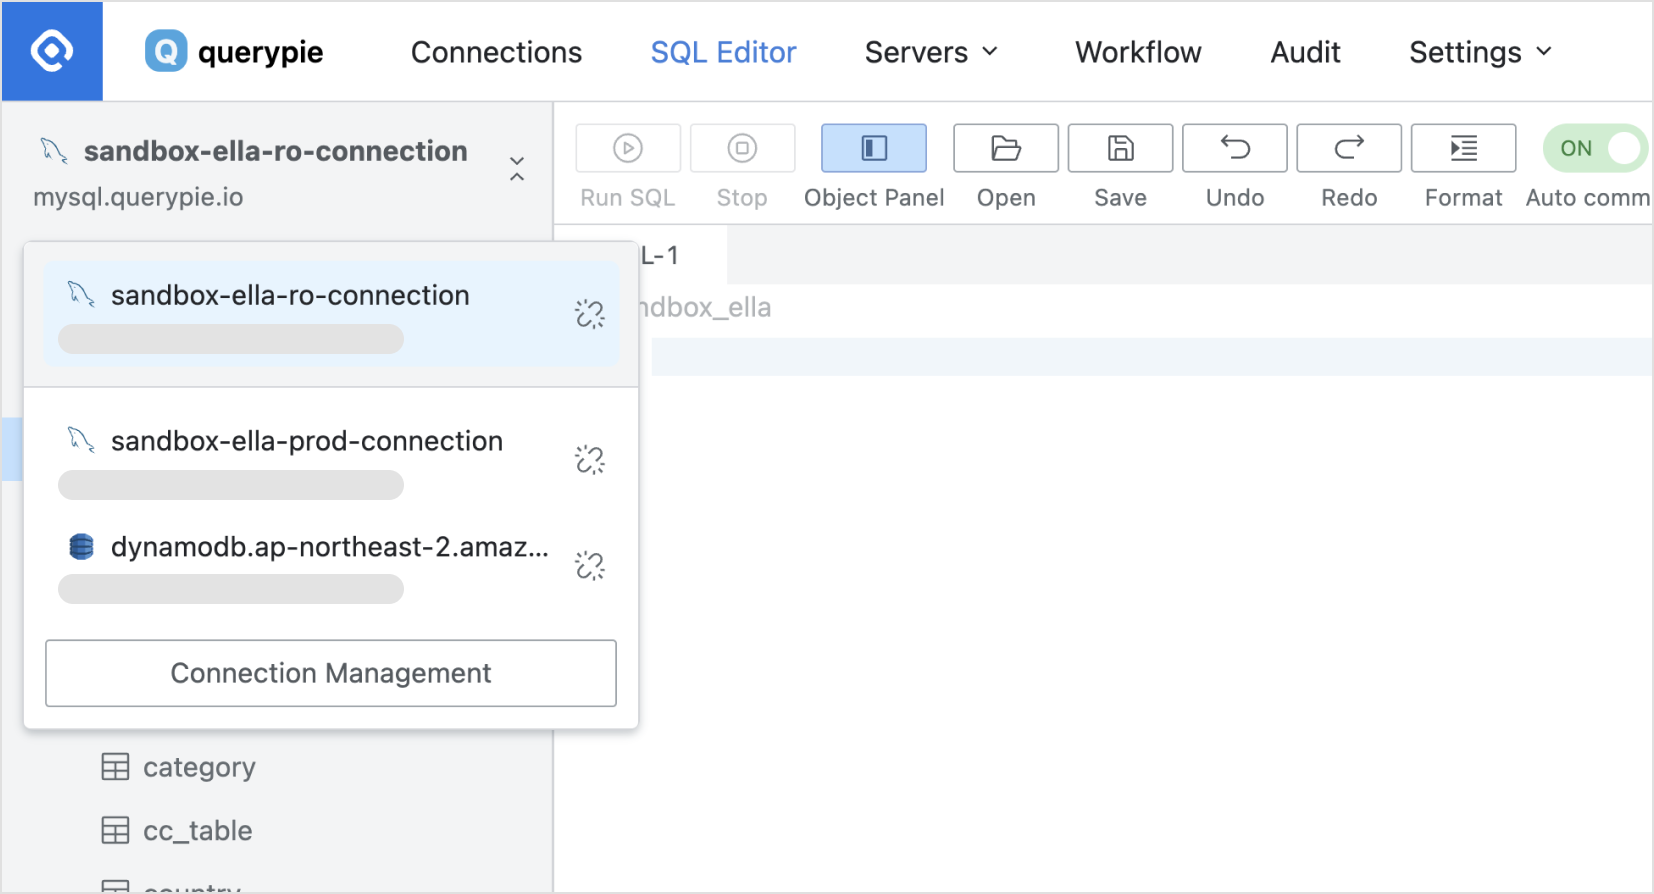Select sandbox-ella-prod-connection from the list
The width and height of the screenshot is (1654, 894).
331,460
